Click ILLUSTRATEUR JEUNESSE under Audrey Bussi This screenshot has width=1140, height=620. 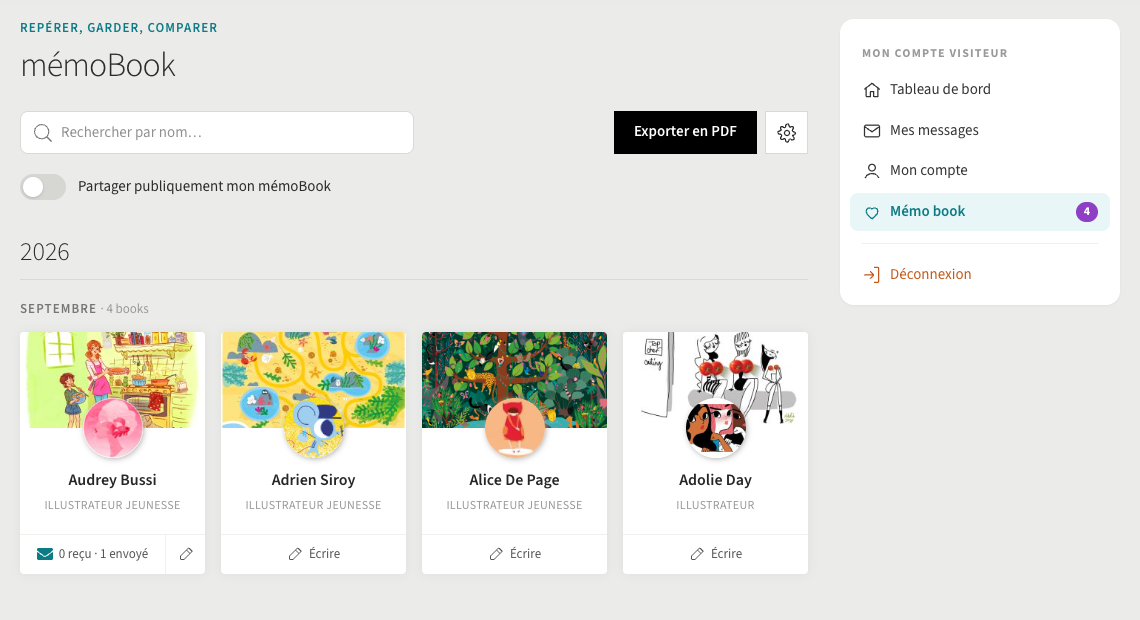[x=113, y=505]
